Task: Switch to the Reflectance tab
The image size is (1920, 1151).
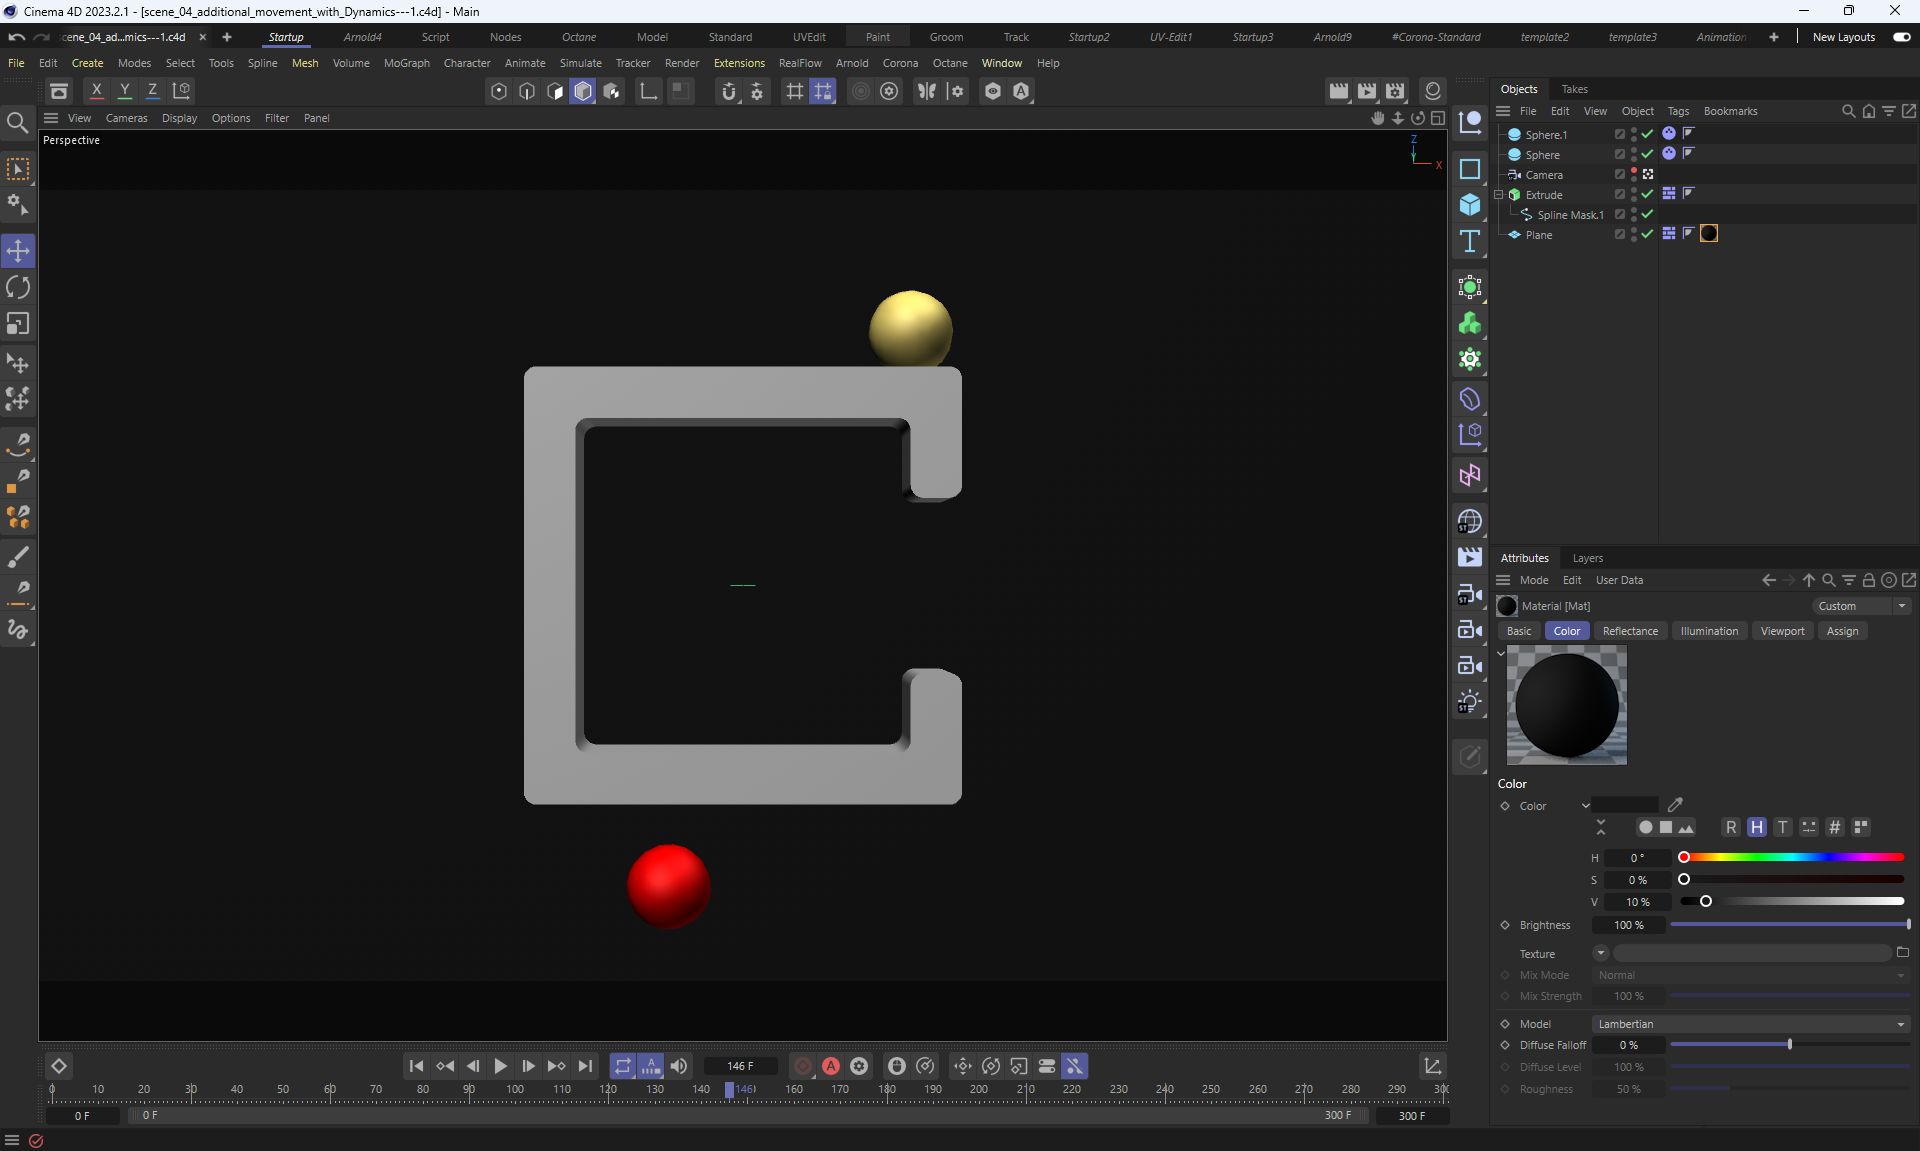Action: (1629, 631)
